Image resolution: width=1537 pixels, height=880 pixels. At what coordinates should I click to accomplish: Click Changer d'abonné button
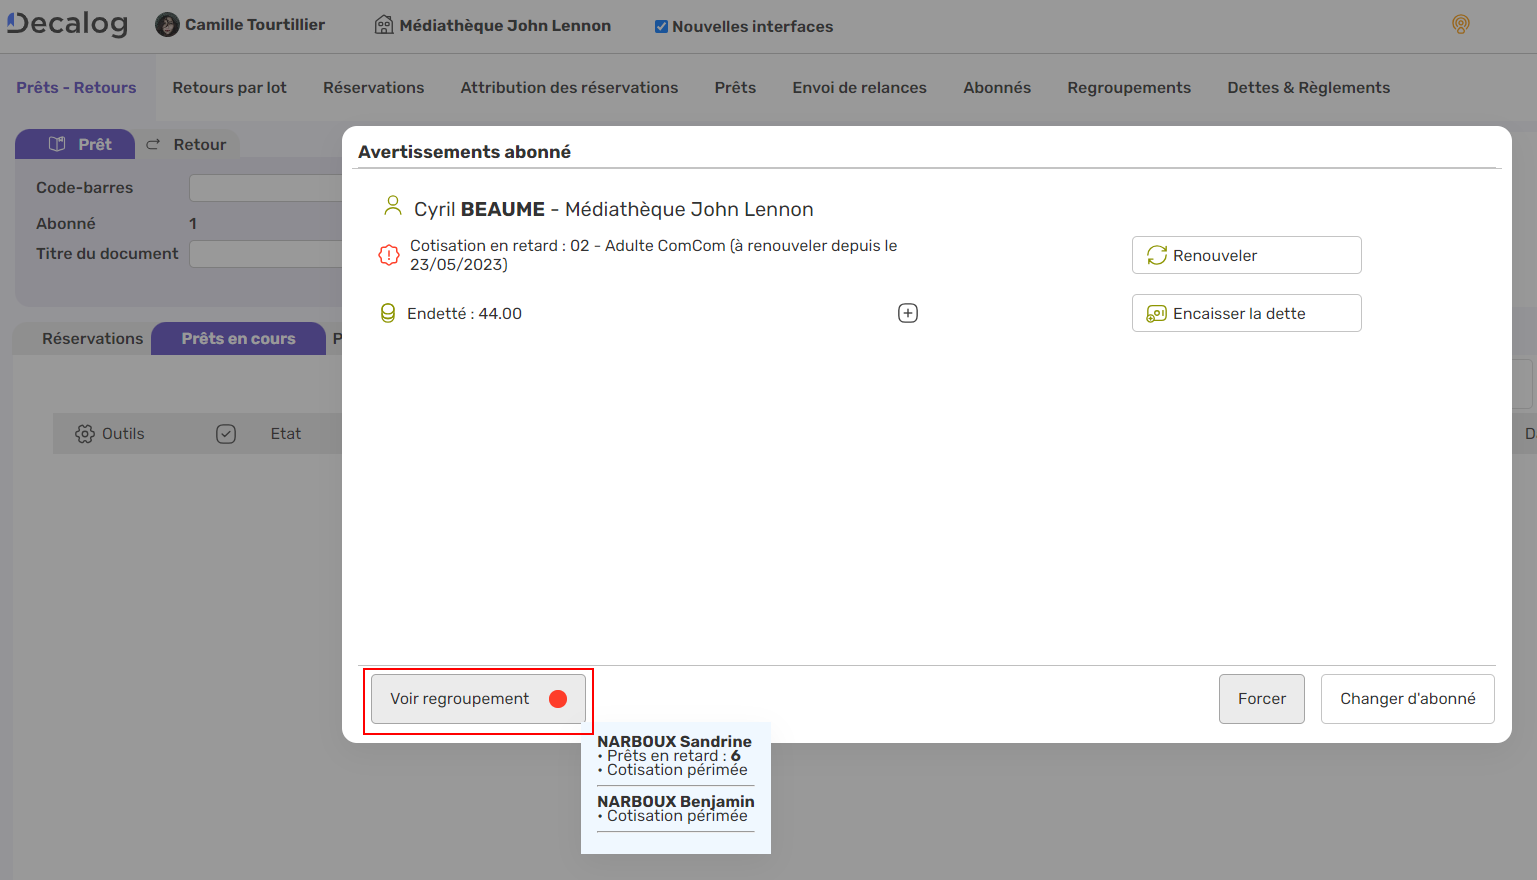(x=1407, y=699)
